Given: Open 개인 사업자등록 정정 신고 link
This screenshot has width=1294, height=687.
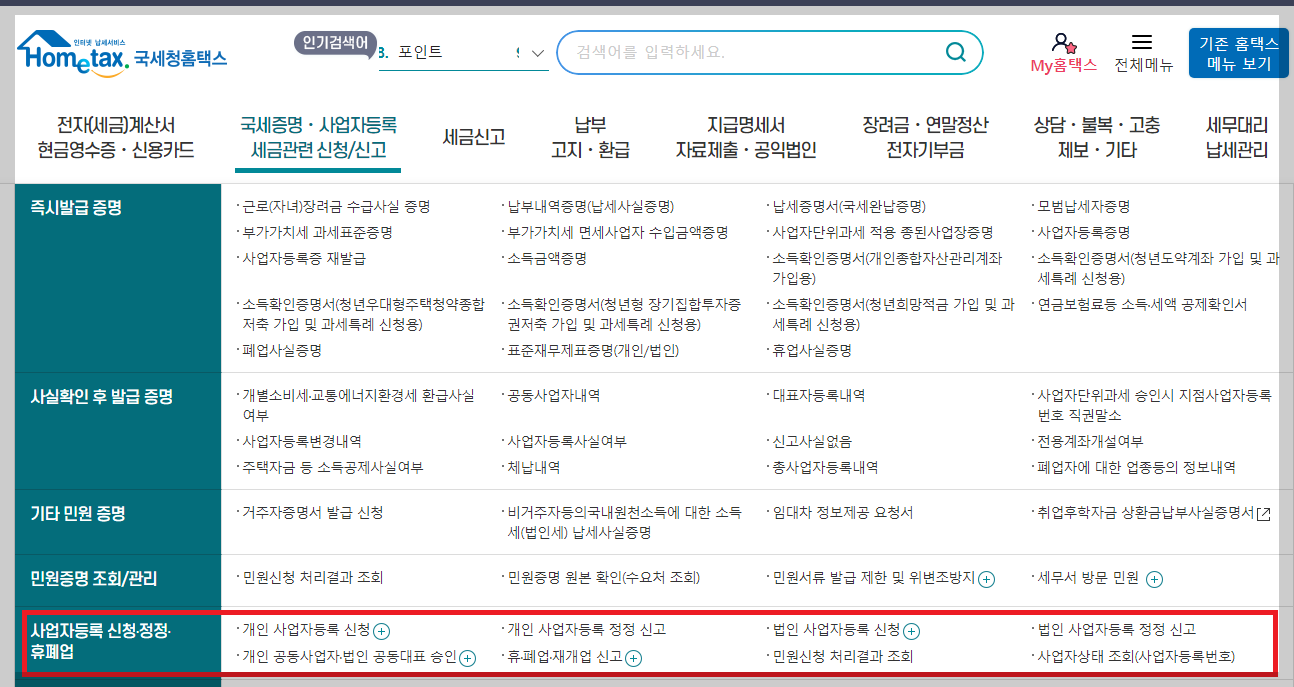Looking at the screenshot, I should (586, 630).
